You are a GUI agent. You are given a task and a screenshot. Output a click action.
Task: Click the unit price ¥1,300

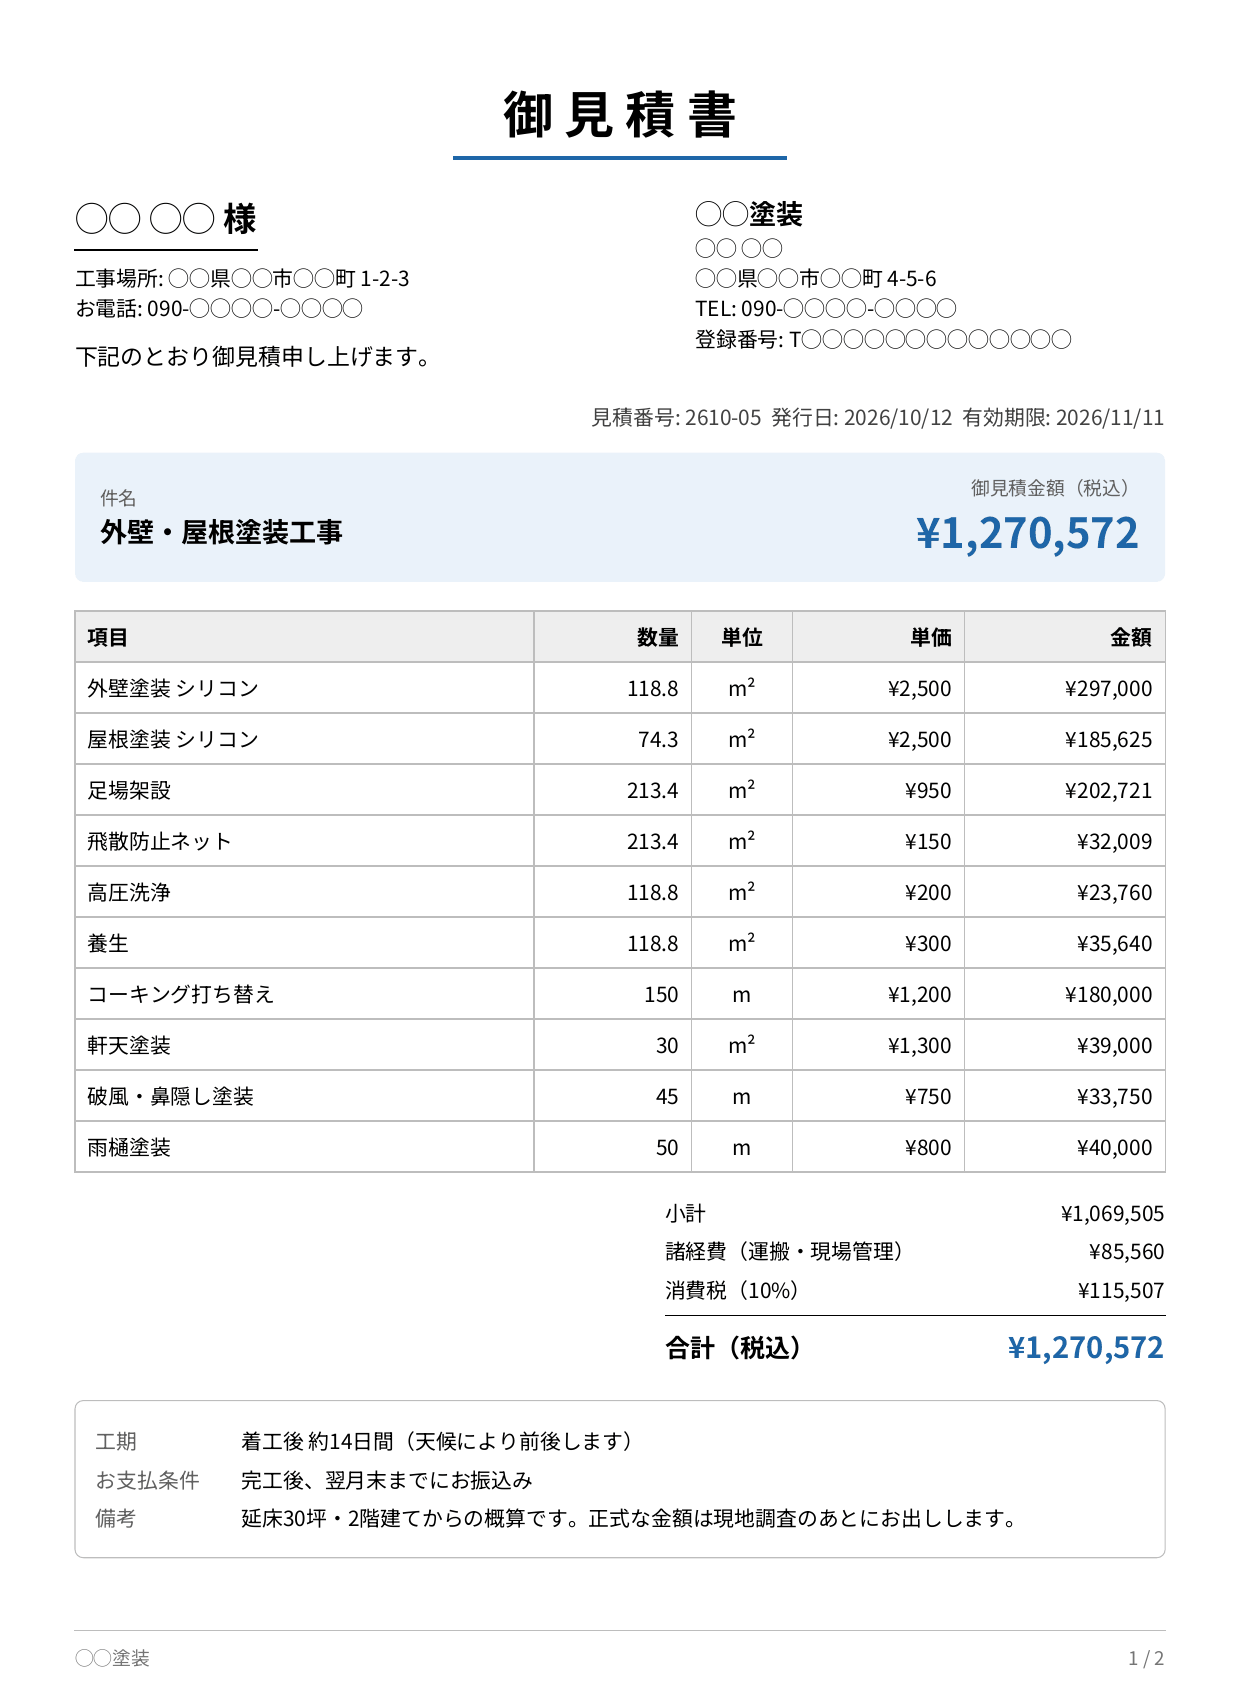(919, 1045)
